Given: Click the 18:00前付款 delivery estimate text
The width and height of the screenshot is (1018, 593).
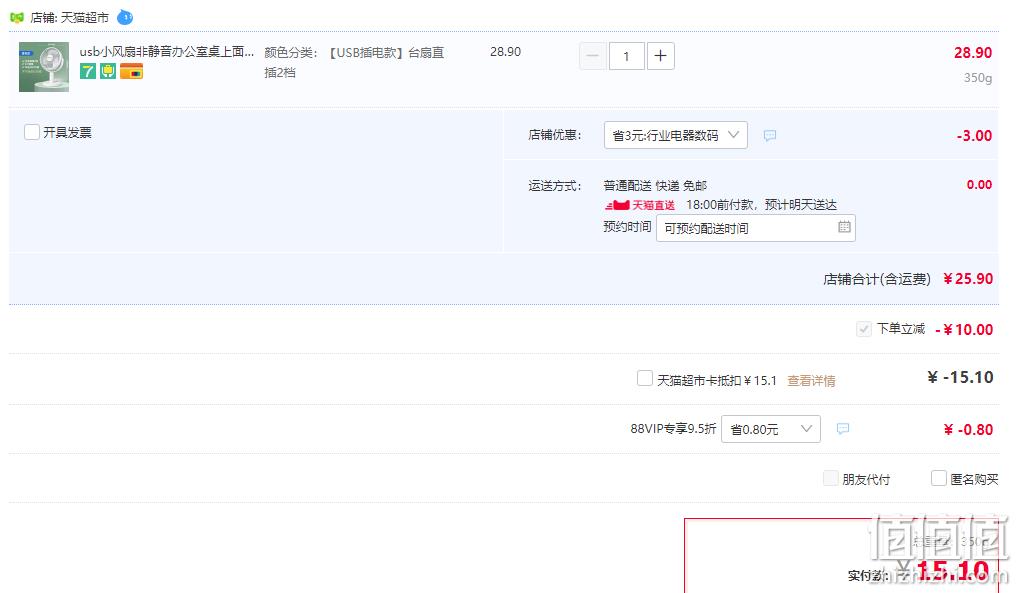Looking at the screenshot, I should pyautogui.click(x=762, y=205).
